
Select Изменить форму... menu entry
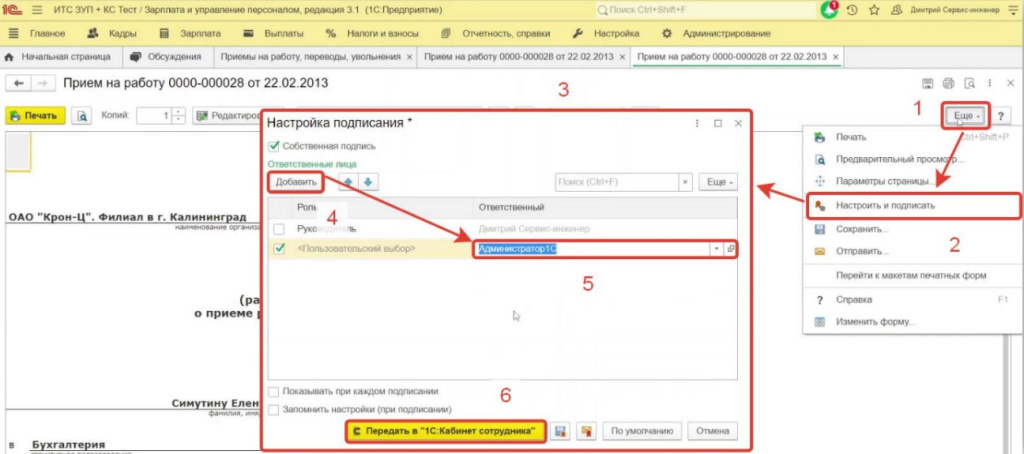(913, 322)
